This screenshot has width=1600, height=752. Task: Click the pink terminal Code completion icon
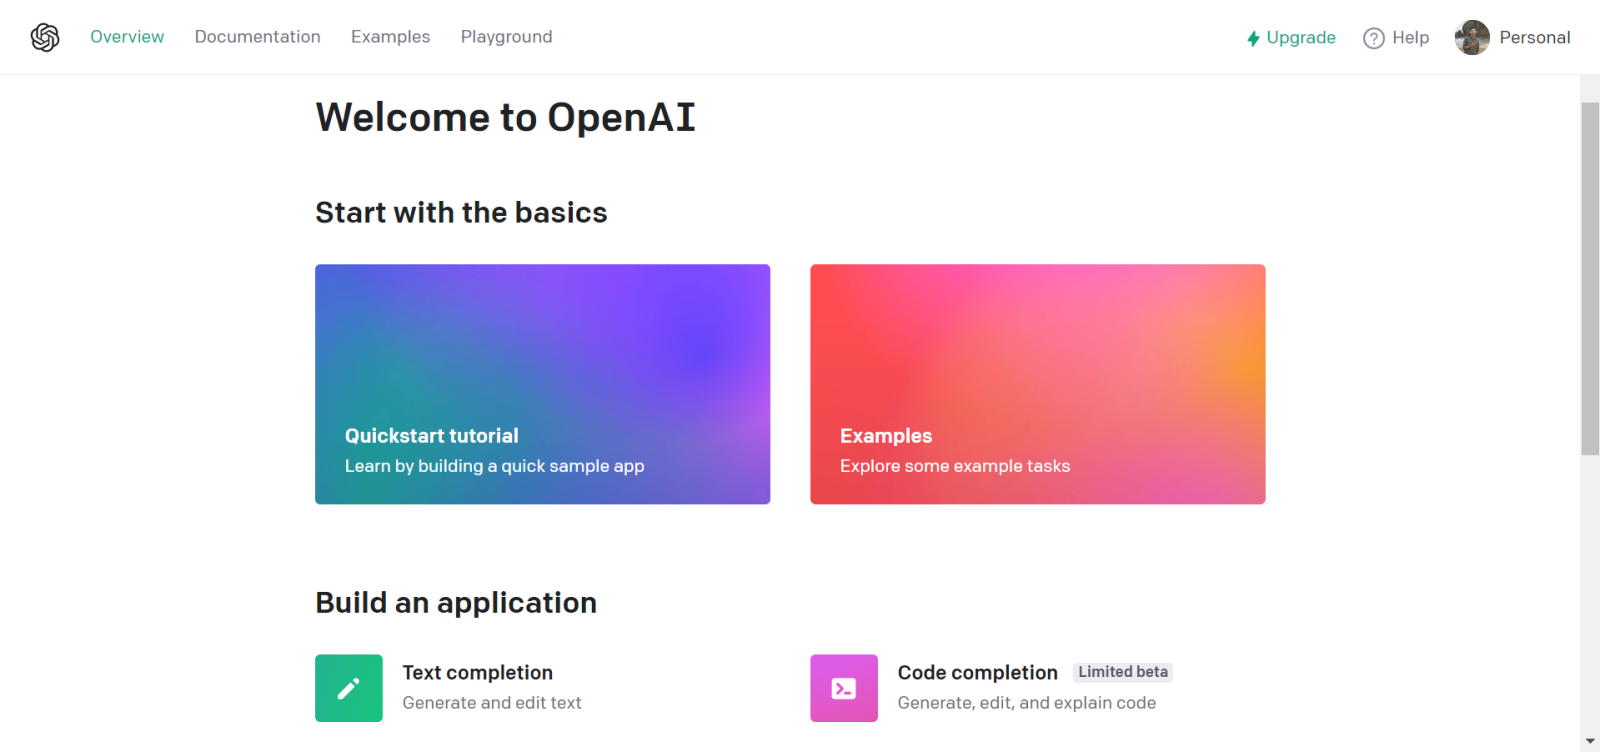pos(843,688)
